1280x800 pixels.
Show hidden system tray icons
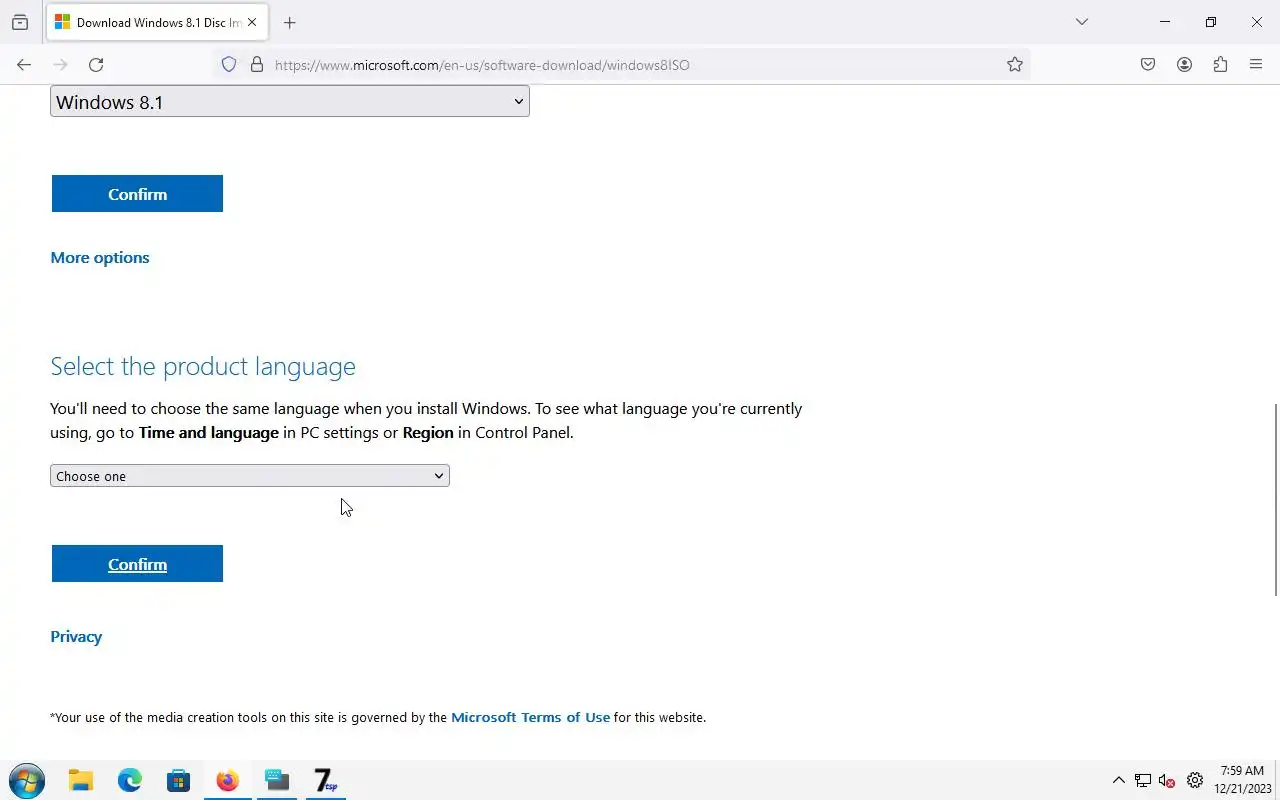1119,781
